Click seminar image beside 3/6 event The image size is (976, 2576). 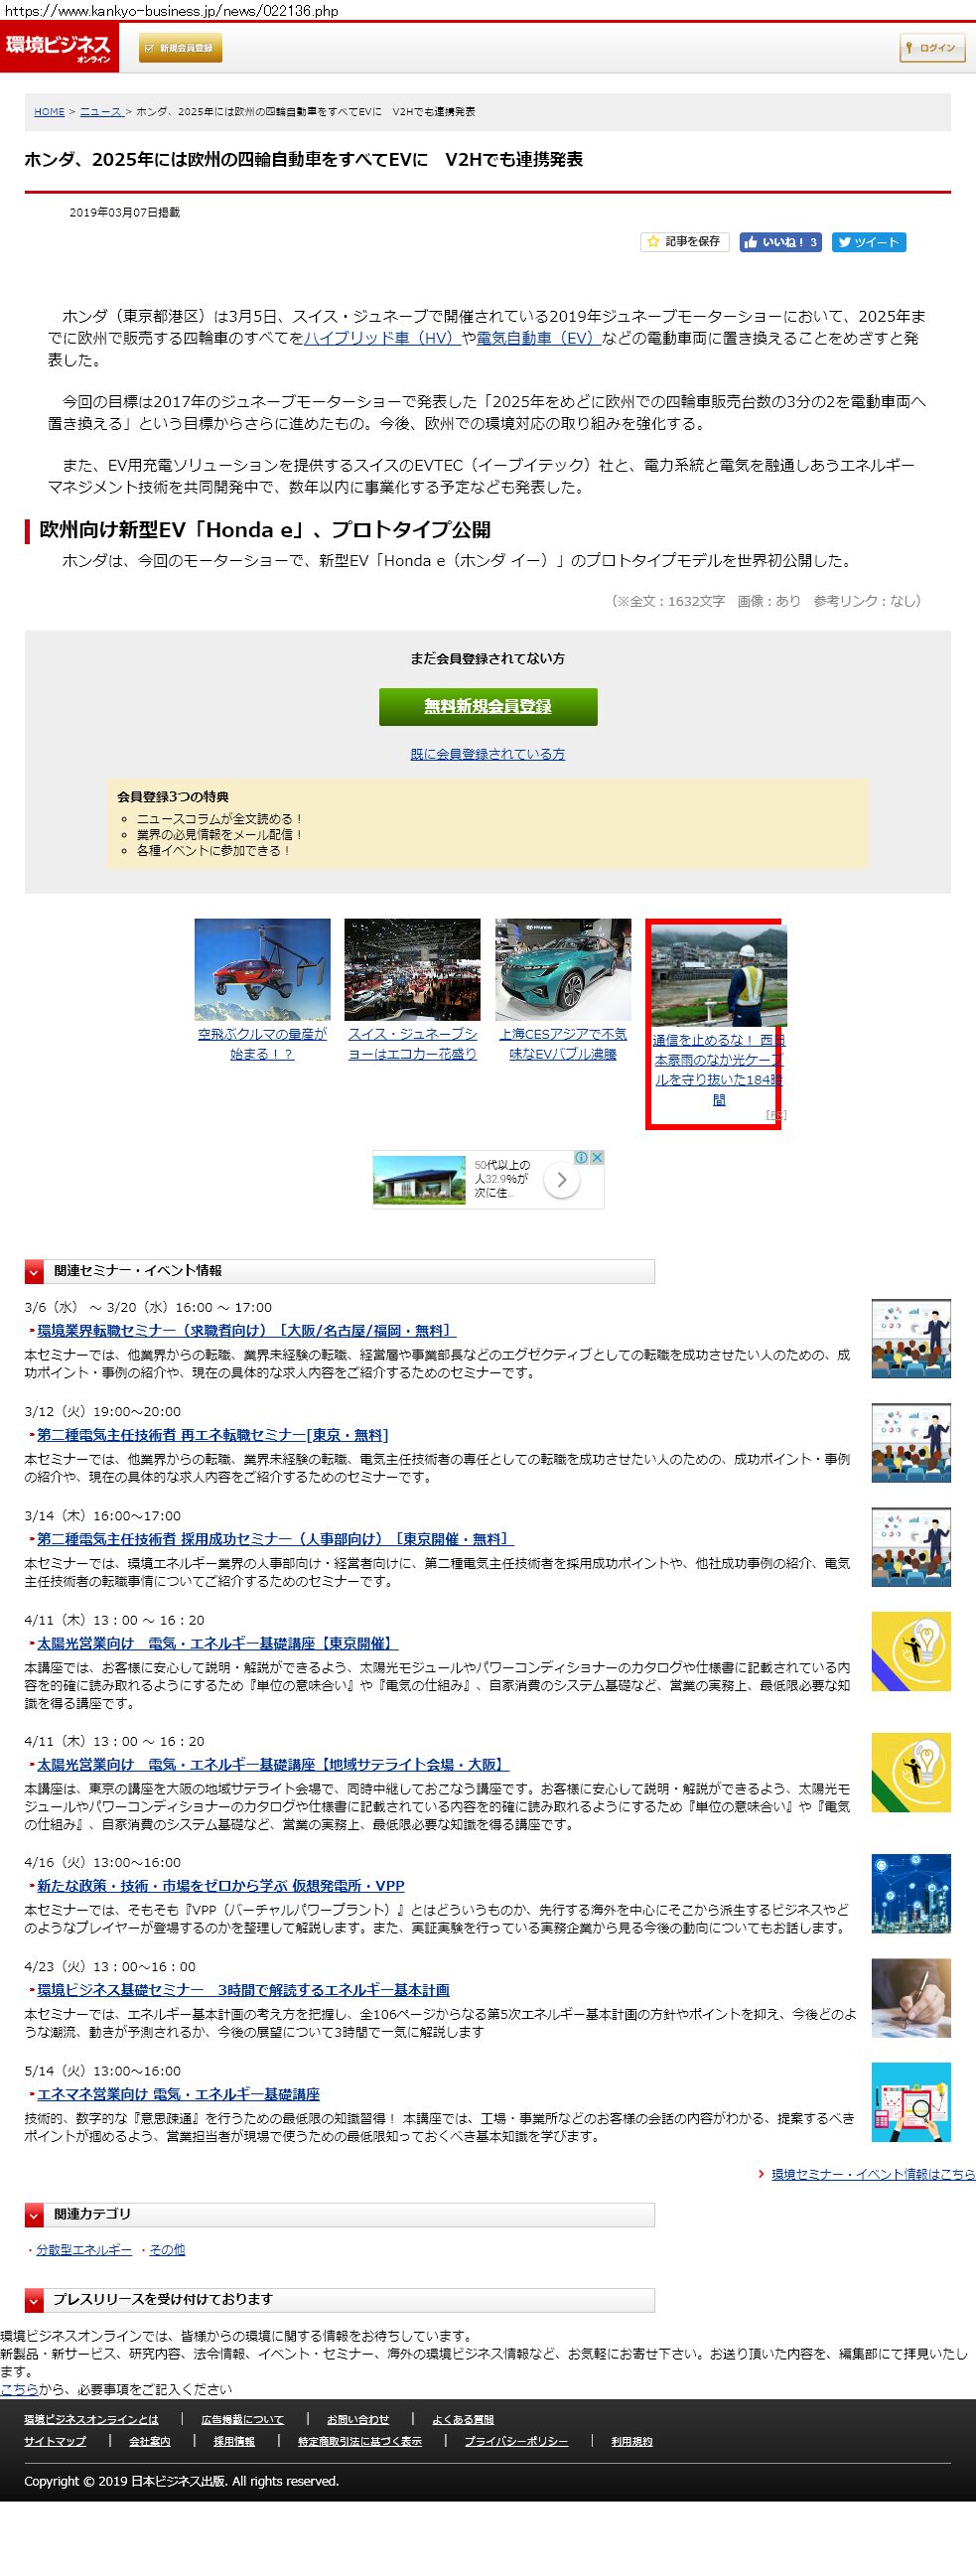[910, 1338]
